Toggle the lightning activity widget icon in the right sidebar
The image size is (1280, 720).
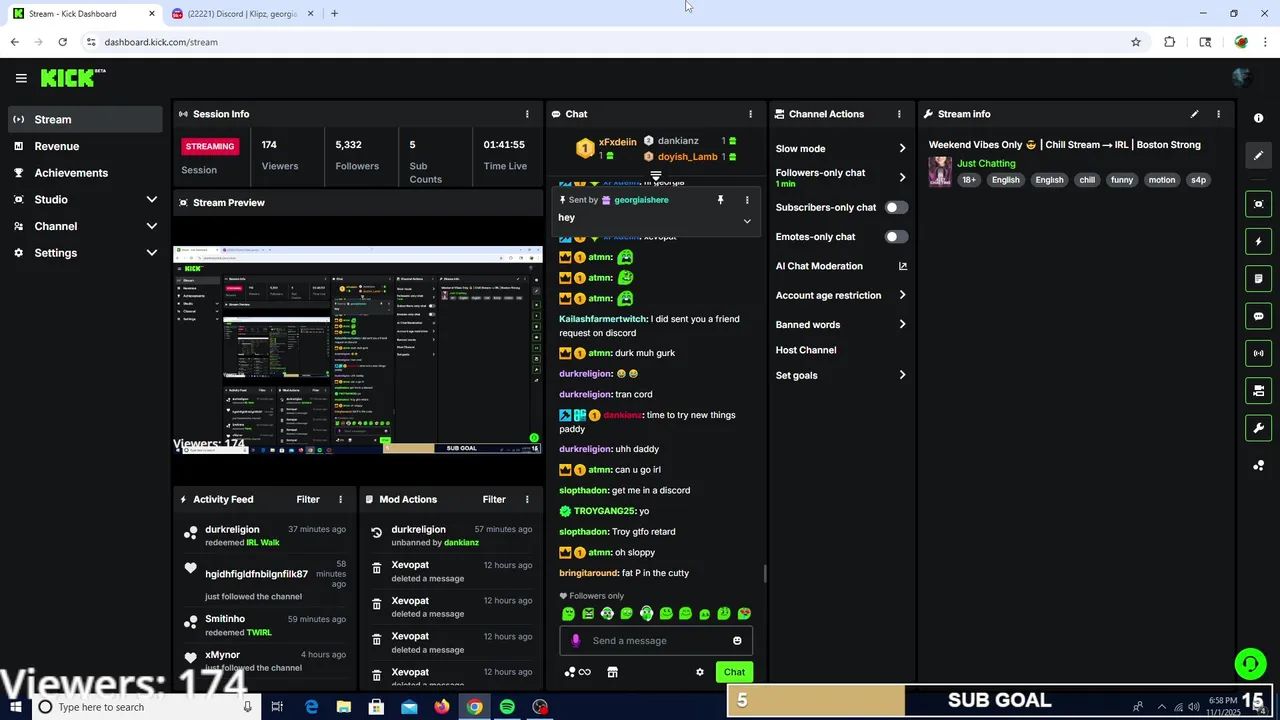tap(1258, 241)
